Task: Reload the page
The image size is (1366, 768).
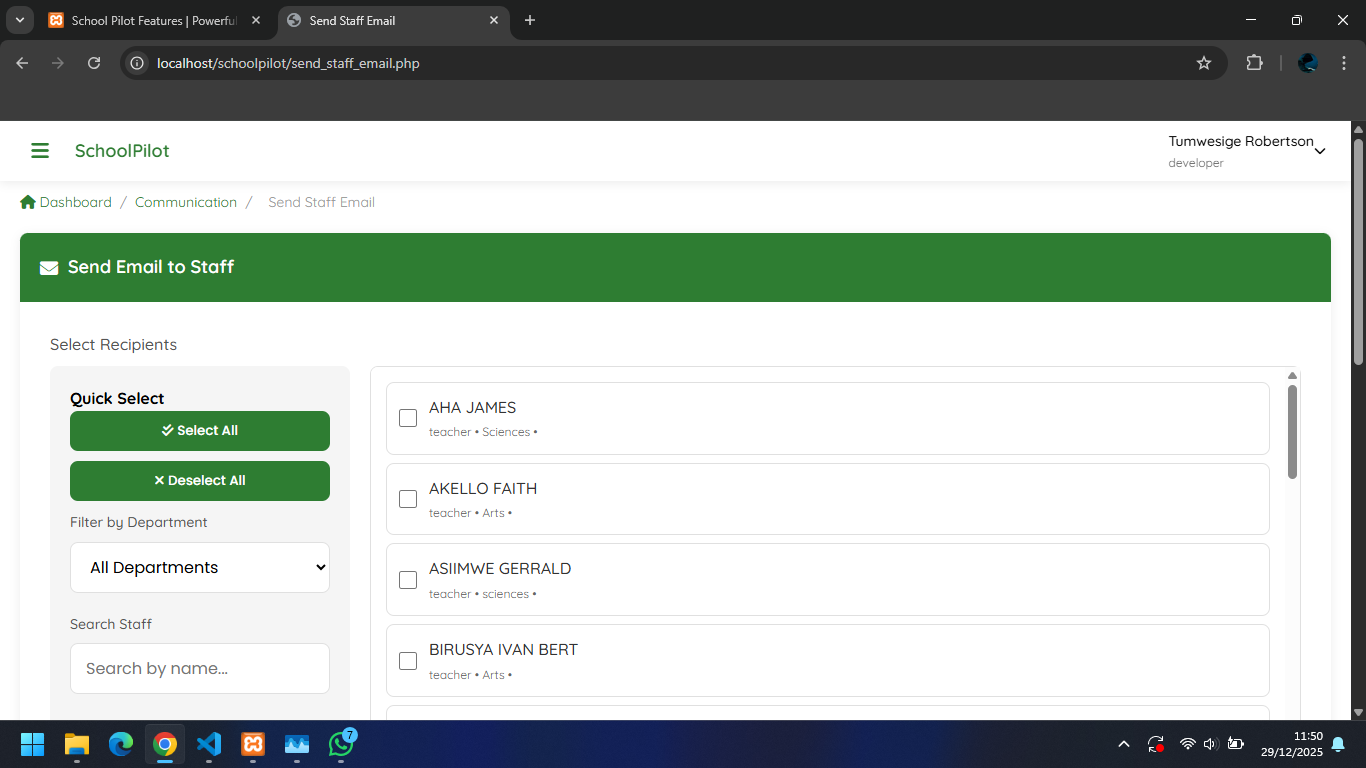Action: point(94,63)
